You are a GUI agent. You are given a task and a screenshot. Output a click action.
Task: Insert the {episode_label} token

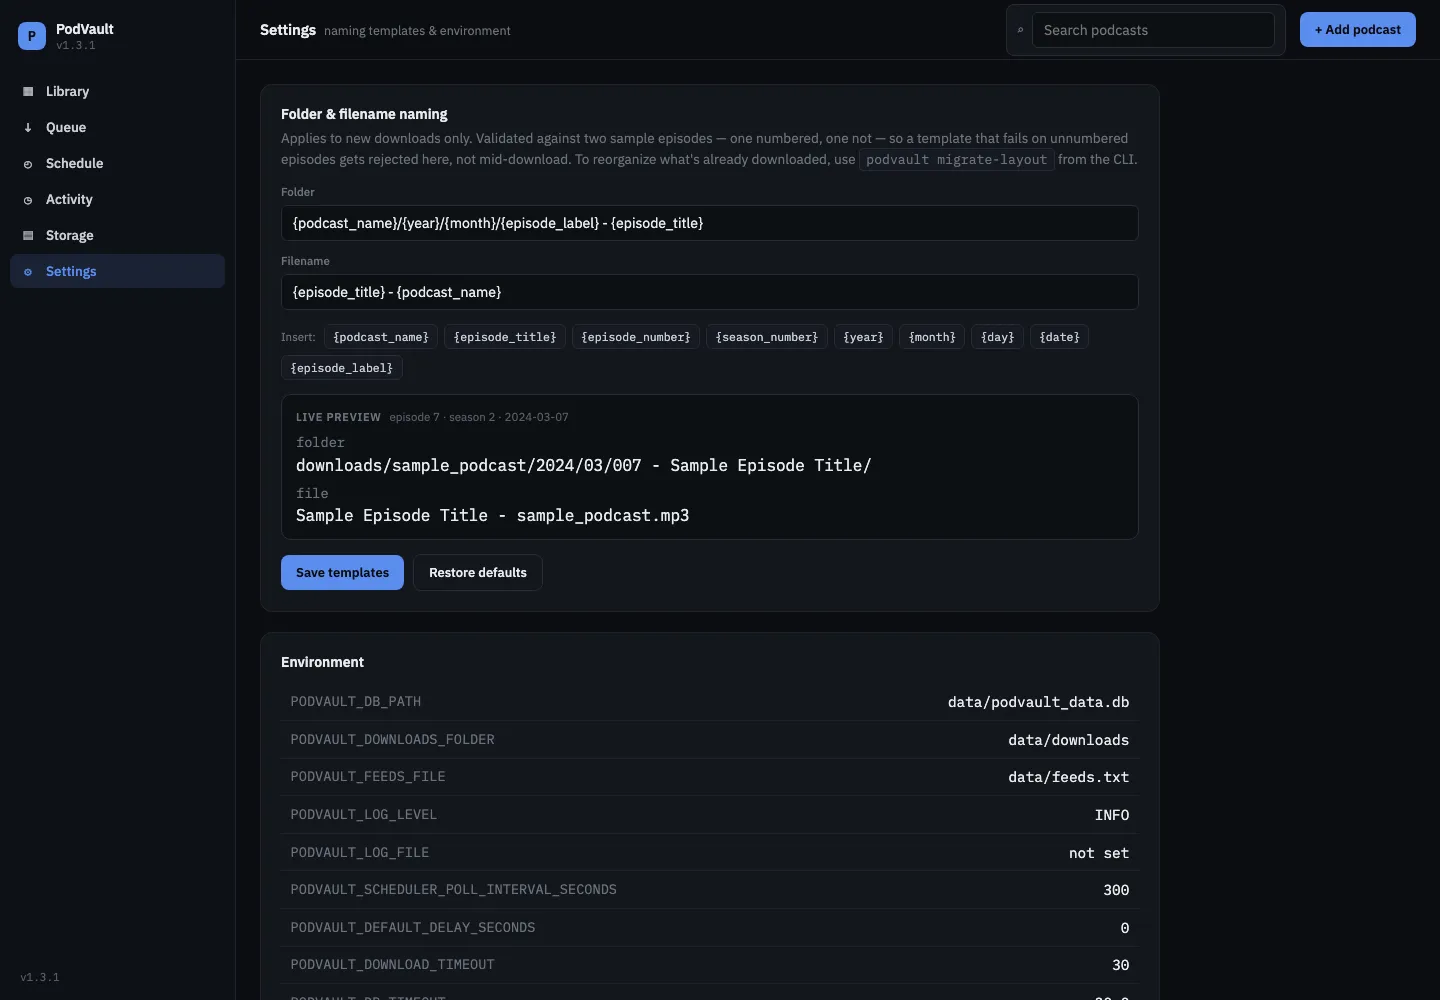342,368
